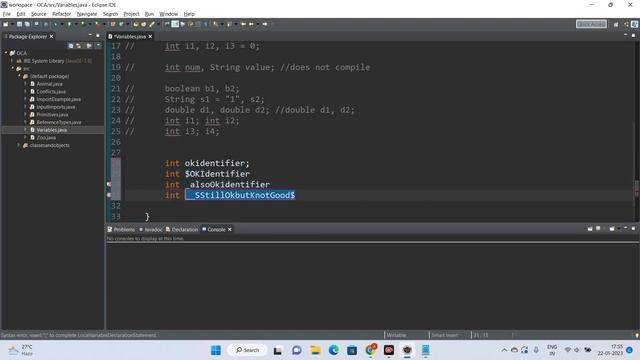Open the Refactor menu
Image resolution: width=640 pixels, height=360 pixels.
62,14
